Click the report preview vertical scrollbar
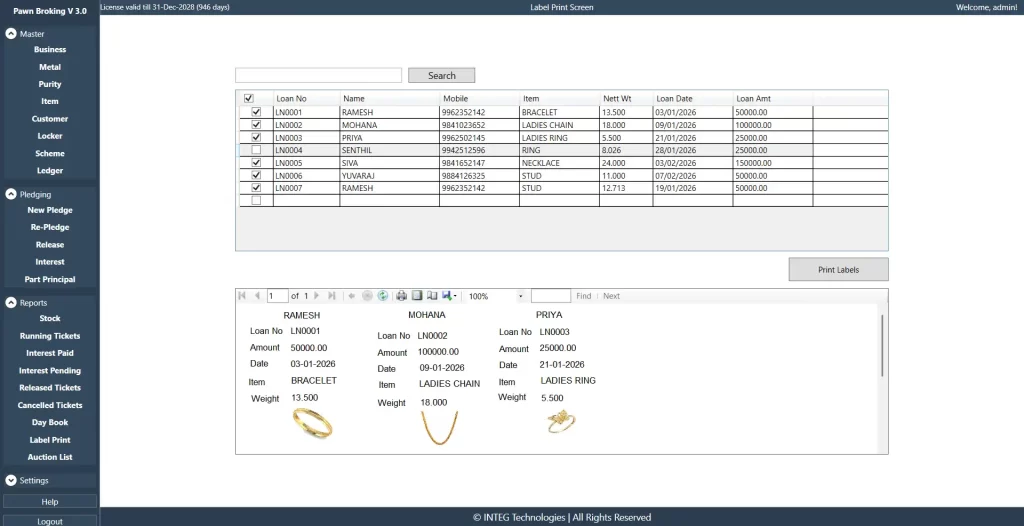Image resolution: width=1024 pixels, height=526 pixels. click(882, 346)
